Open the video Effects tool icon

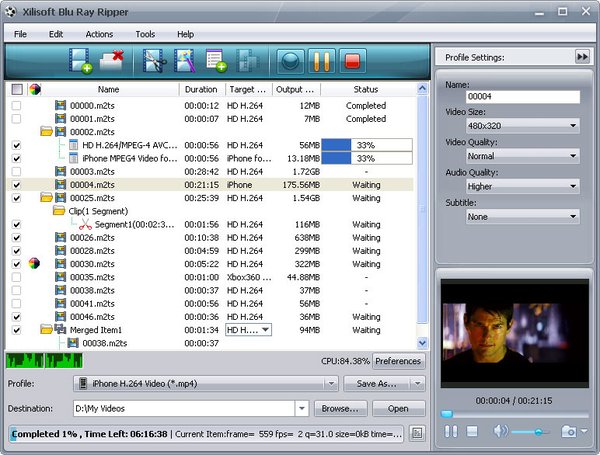click(x=184, y=61)
